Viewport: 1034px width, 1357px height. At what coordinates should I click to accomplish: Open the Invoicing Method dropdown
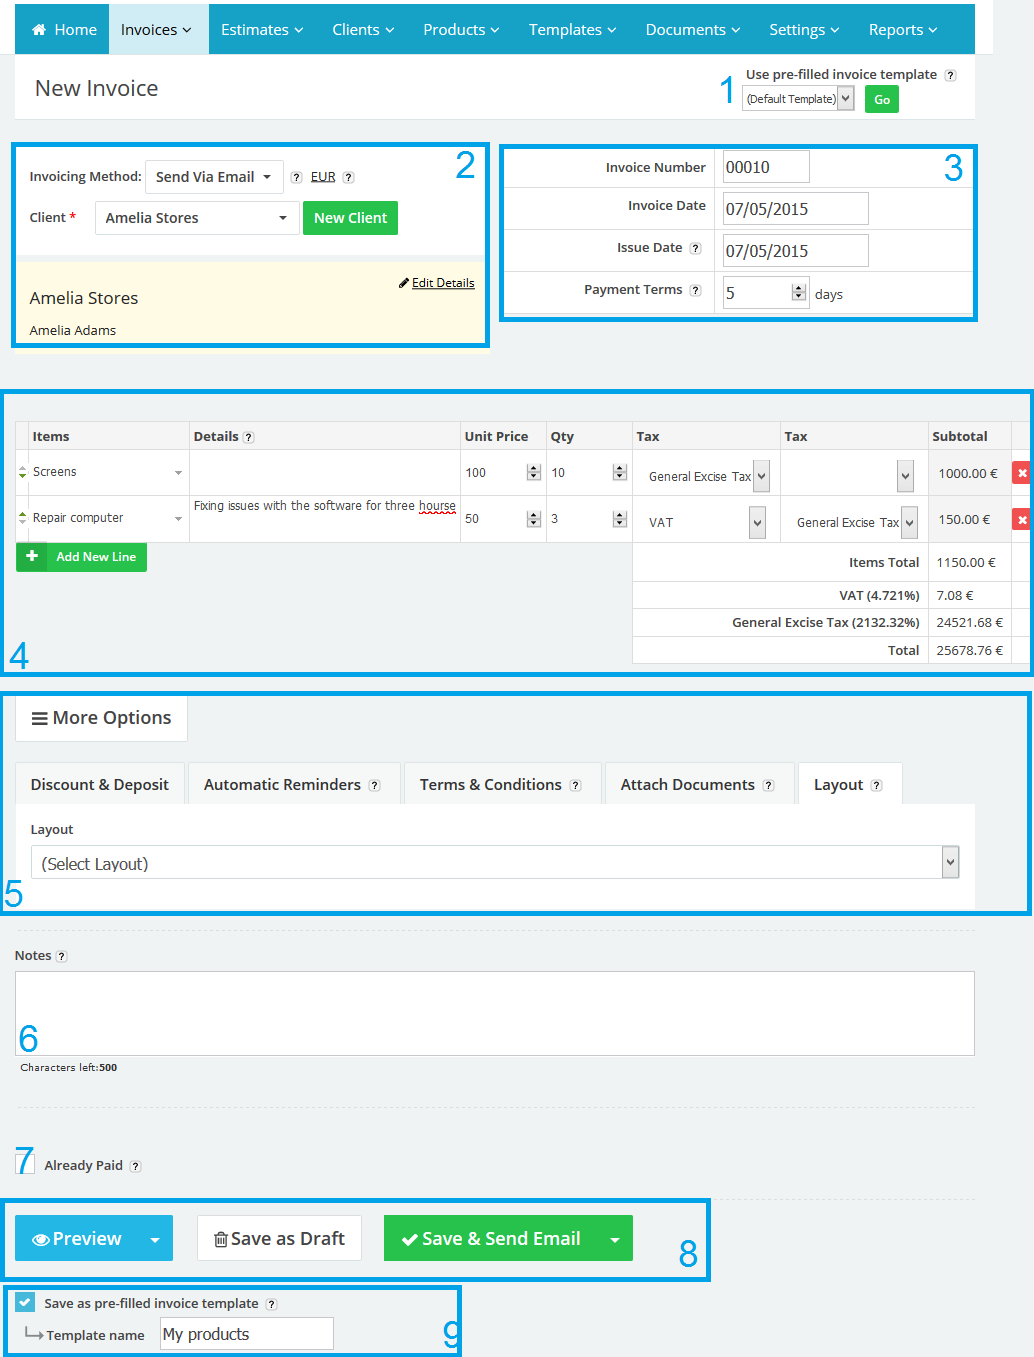coord(214,177)
